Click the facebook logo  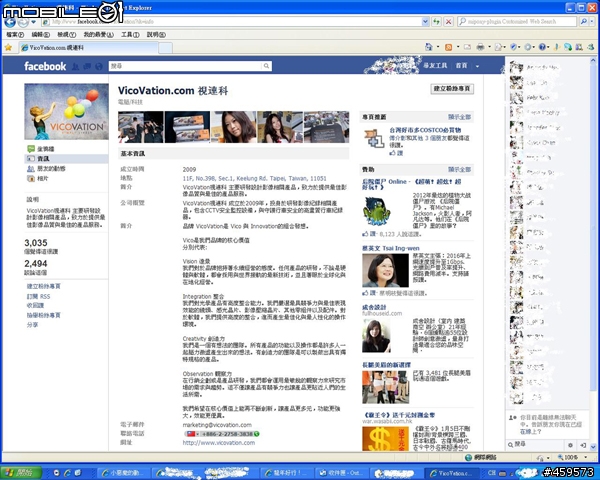(45, 66)
